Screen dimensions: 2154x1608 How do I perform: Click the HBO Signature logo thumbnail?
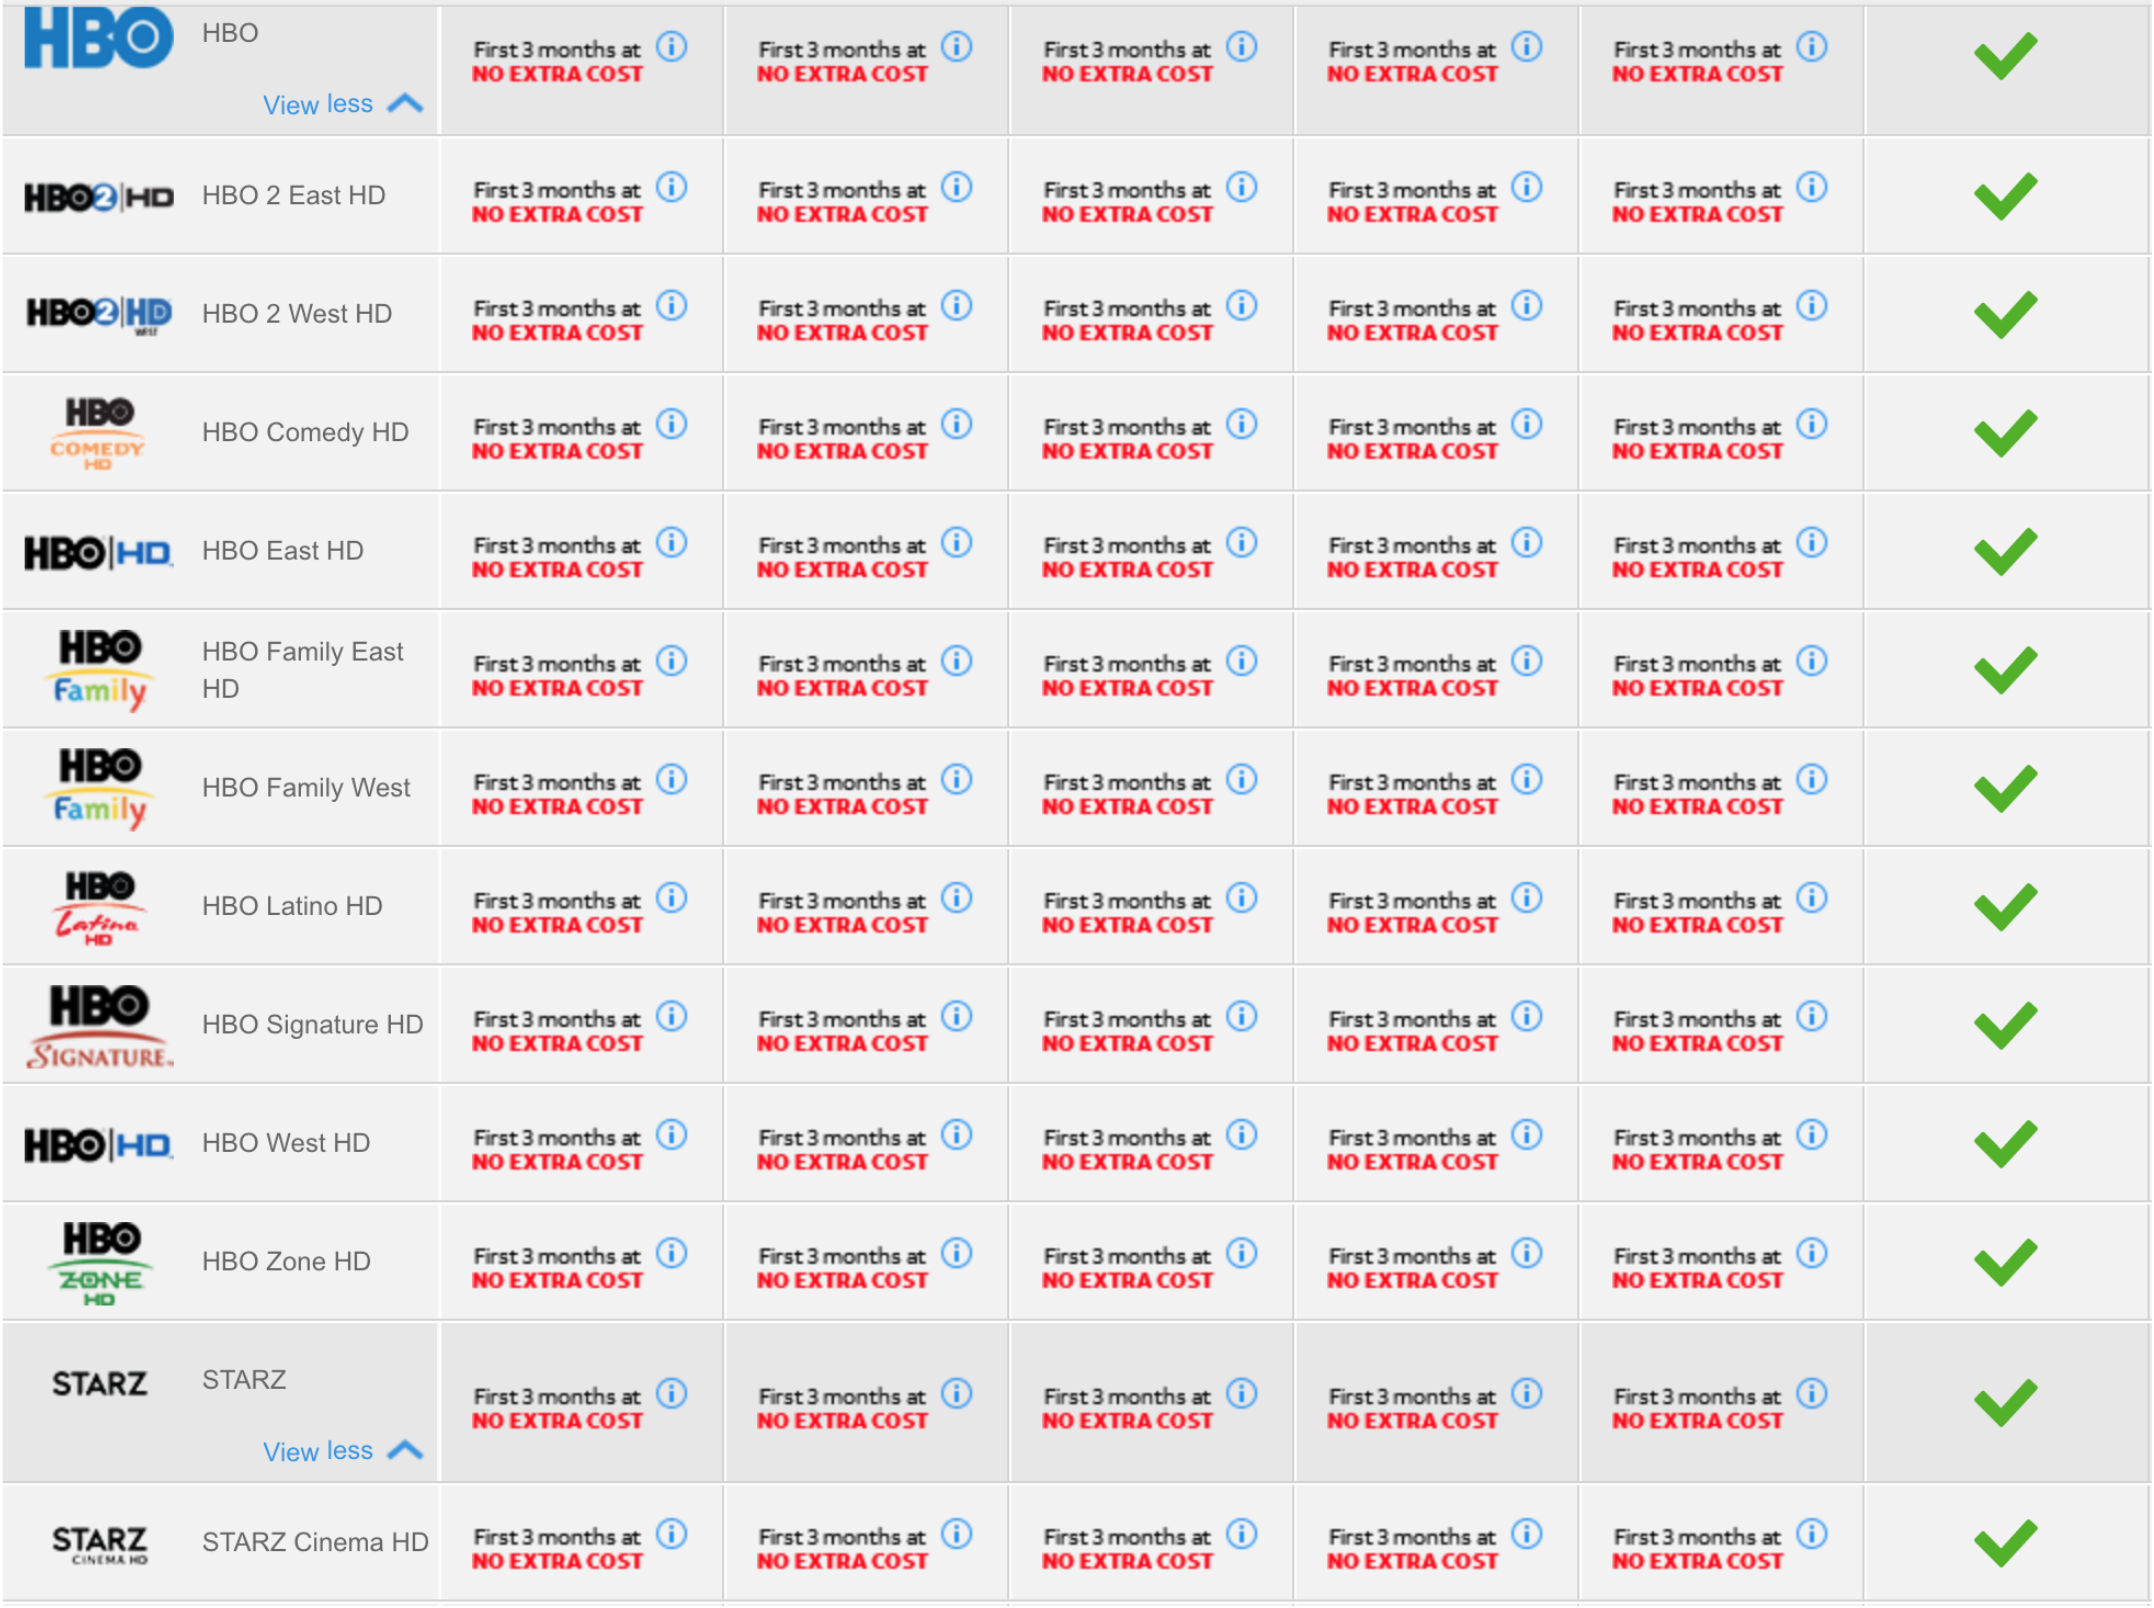point(99,1026)
